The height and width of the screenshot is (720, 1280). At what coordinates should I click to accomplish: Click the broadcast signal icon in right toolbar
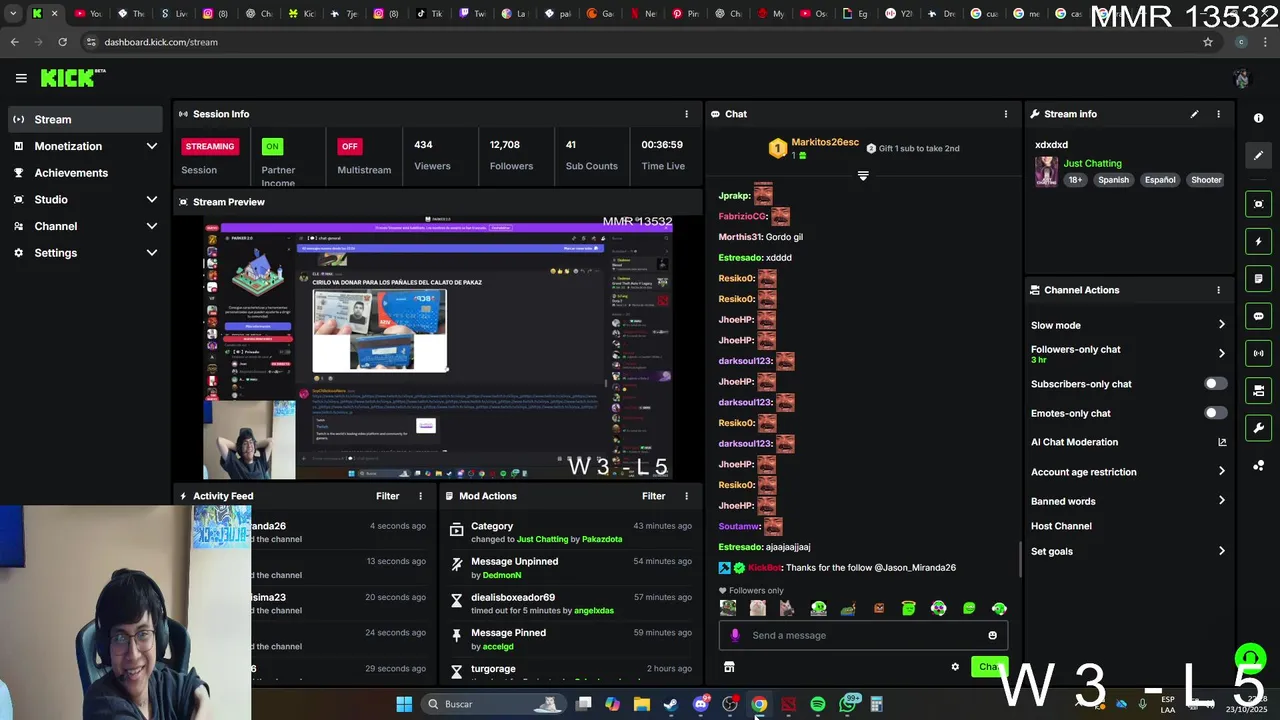click(x=1258, y=353)
